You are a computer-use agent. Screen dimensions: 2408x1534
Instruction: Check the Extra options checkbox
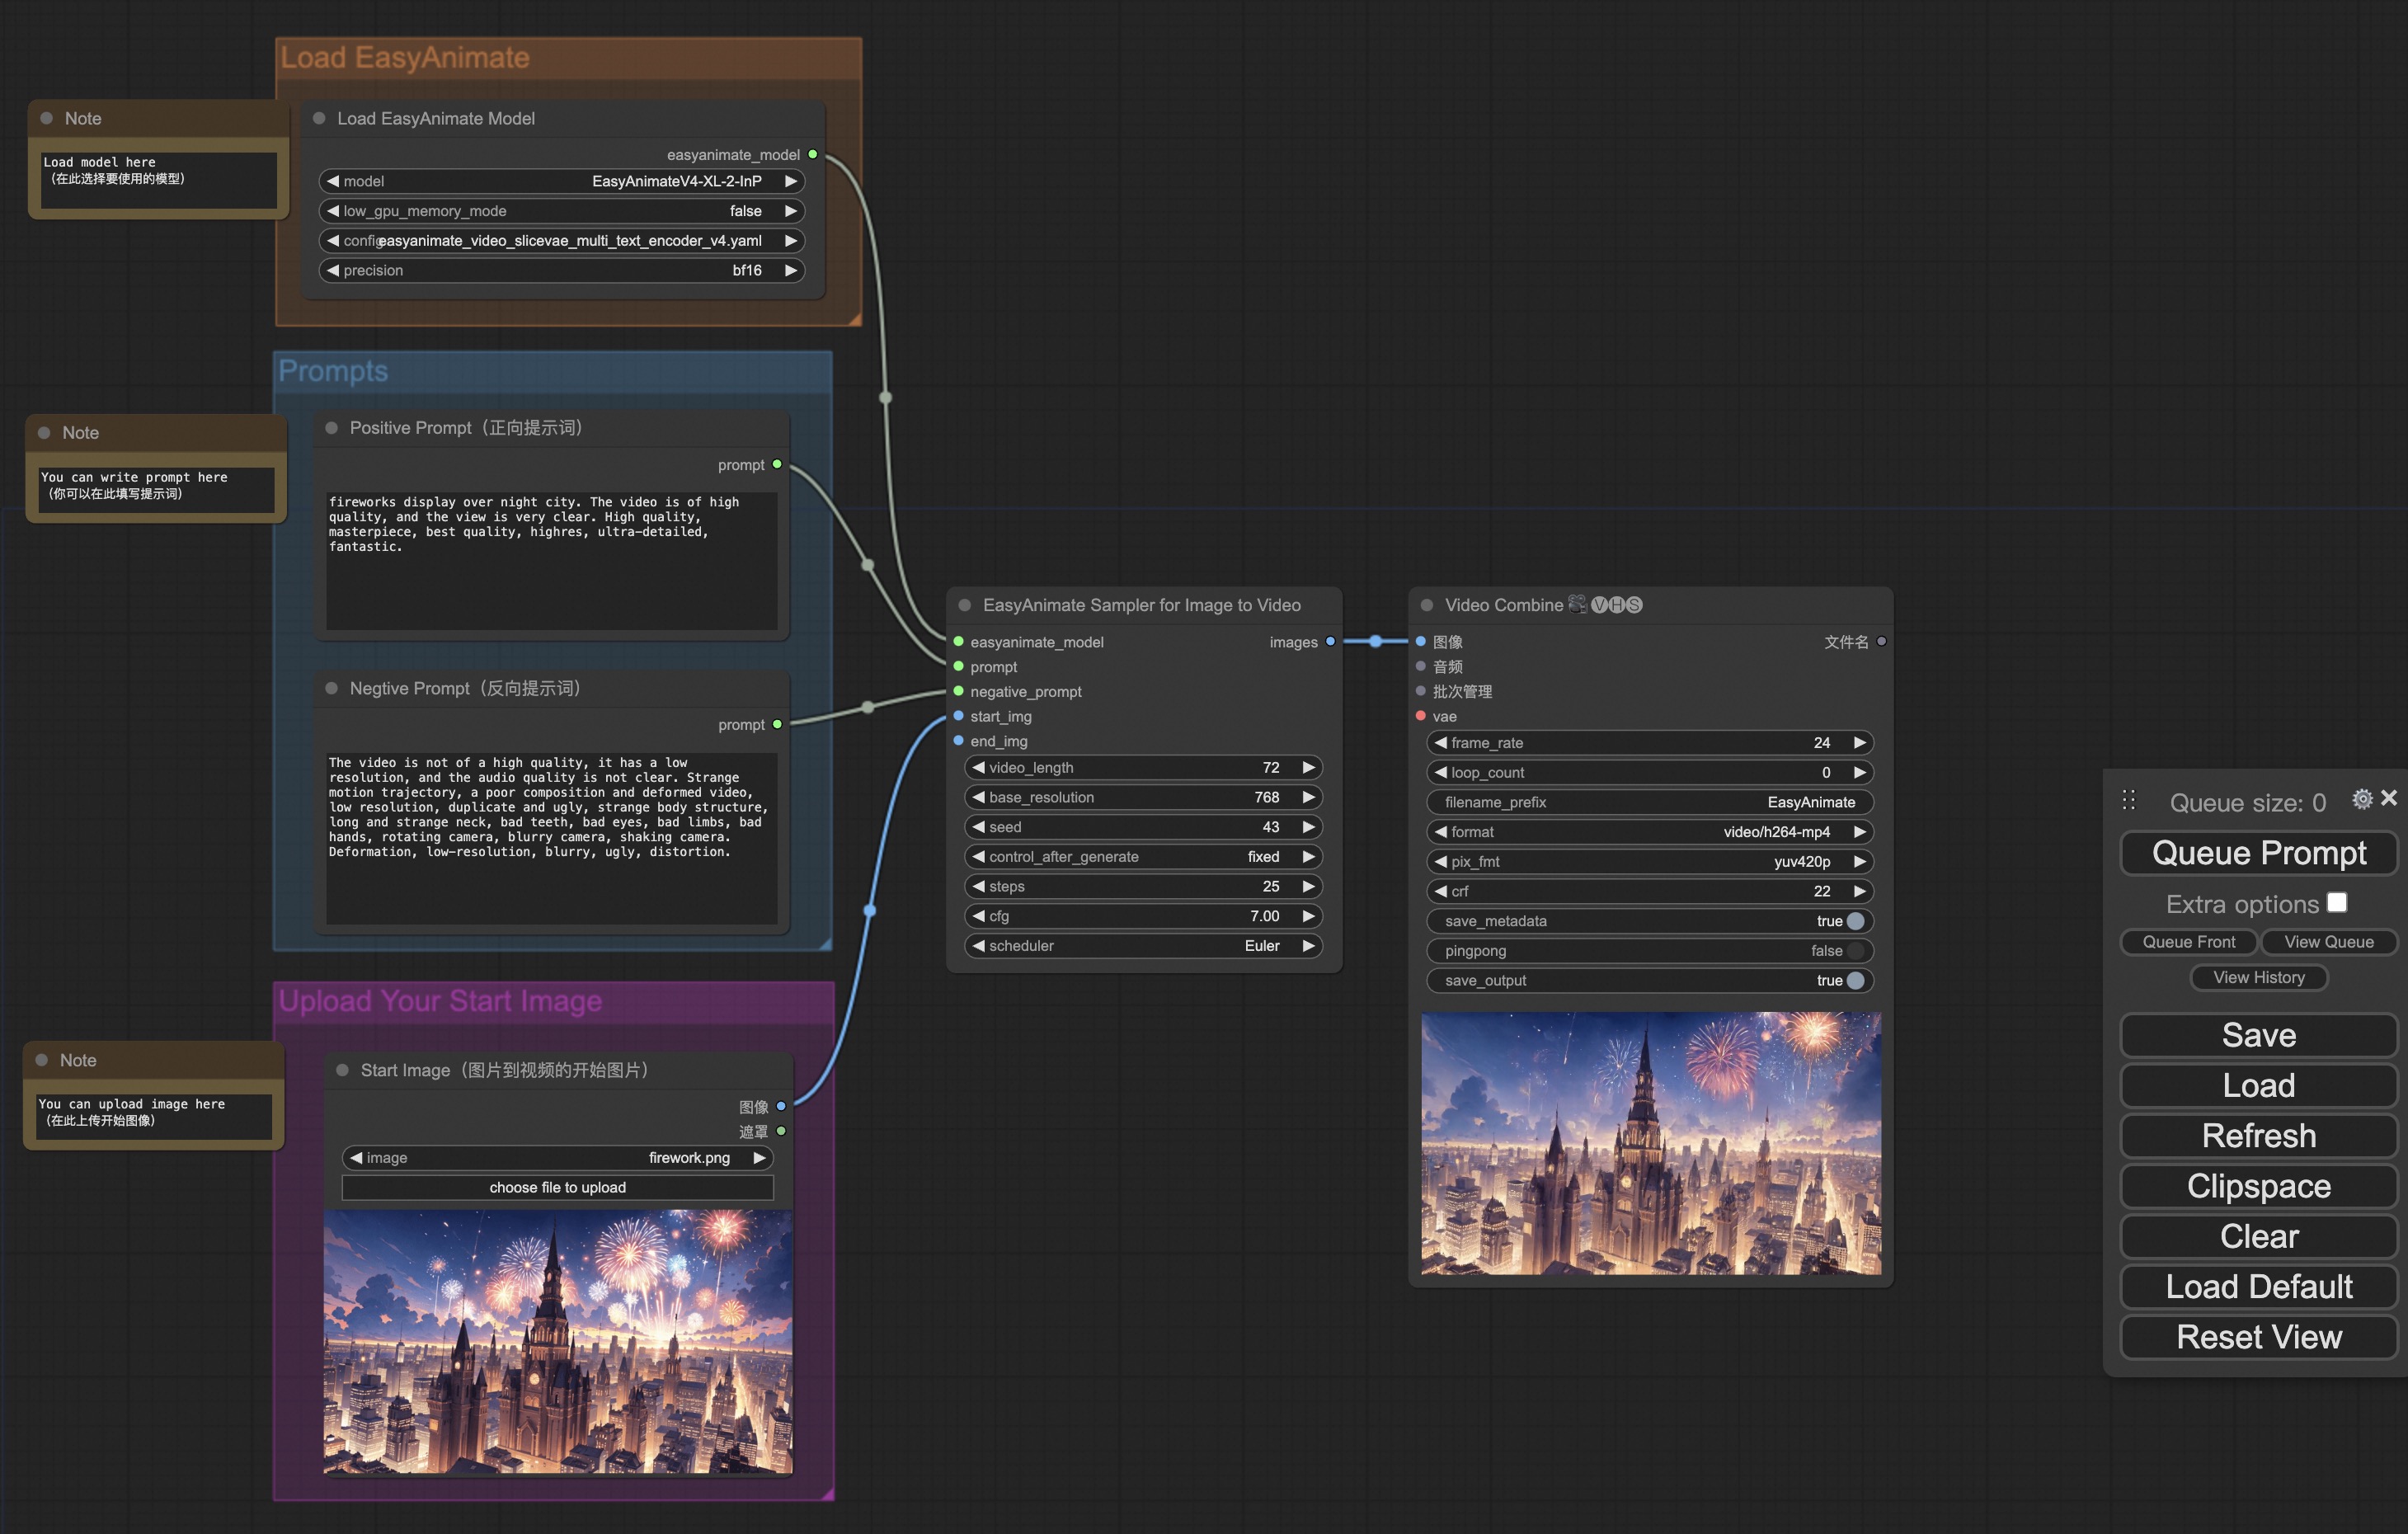point(2337,902)
